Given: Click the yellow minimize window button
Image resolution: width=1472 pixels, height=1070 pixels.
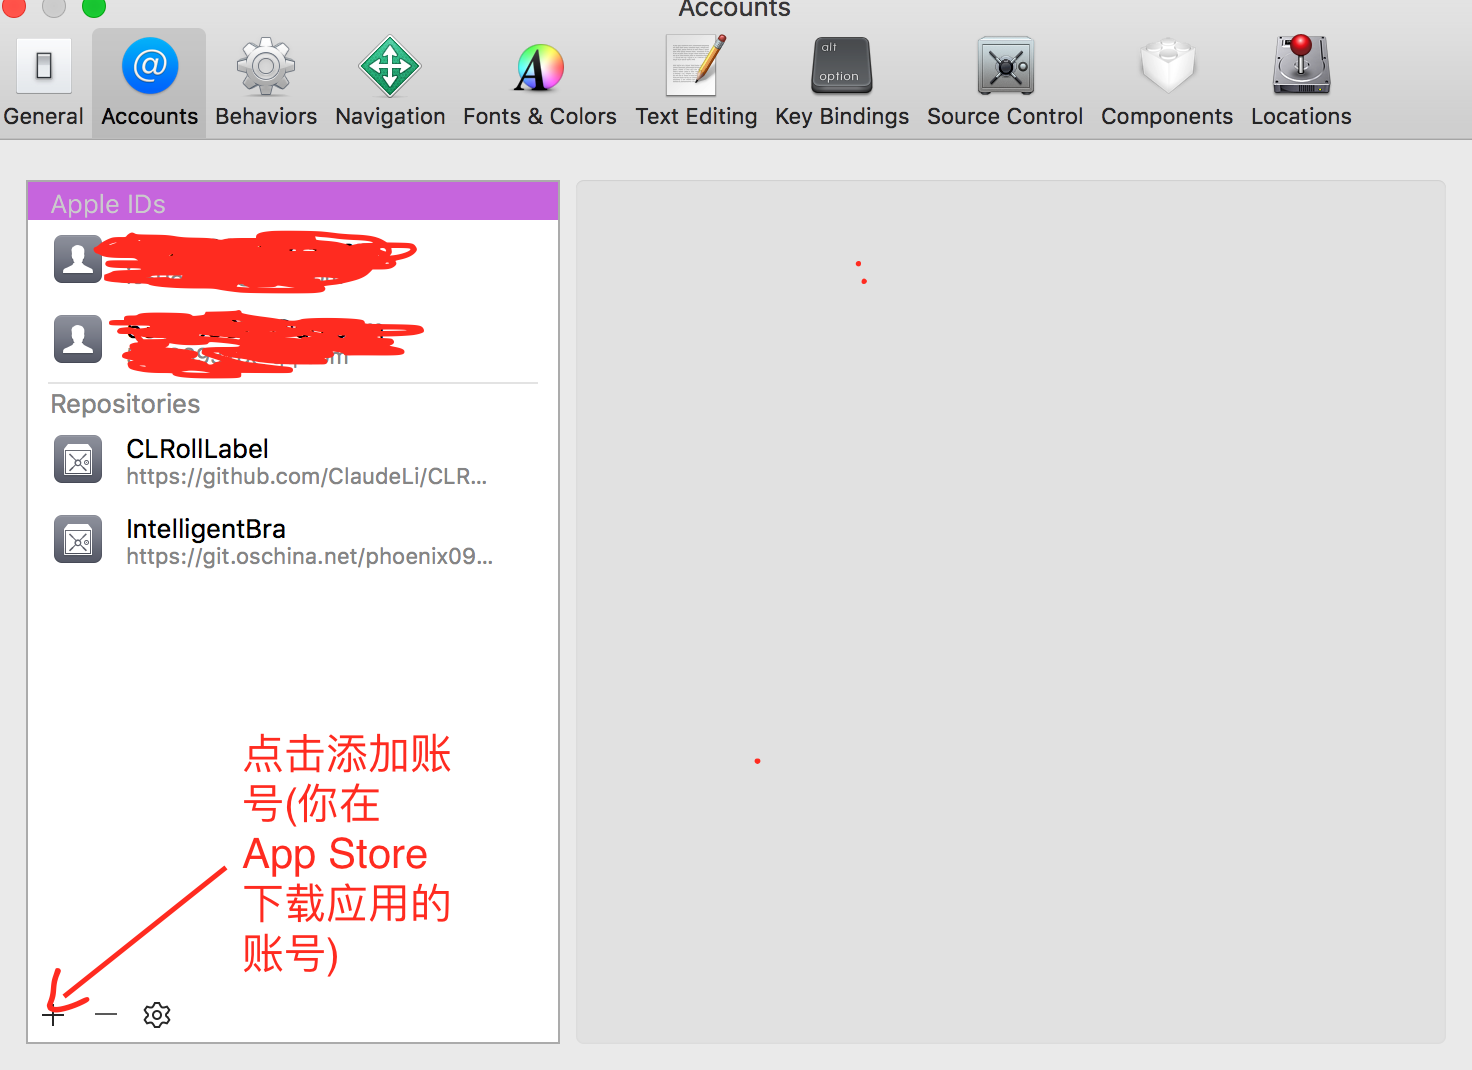Looking at the screenshot, I should 54,6.
